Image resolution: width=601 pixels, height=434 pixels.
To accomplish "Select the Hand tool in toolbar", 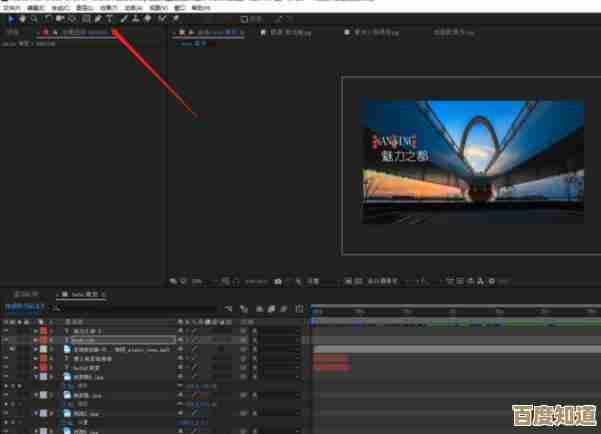I will [22, 18].
